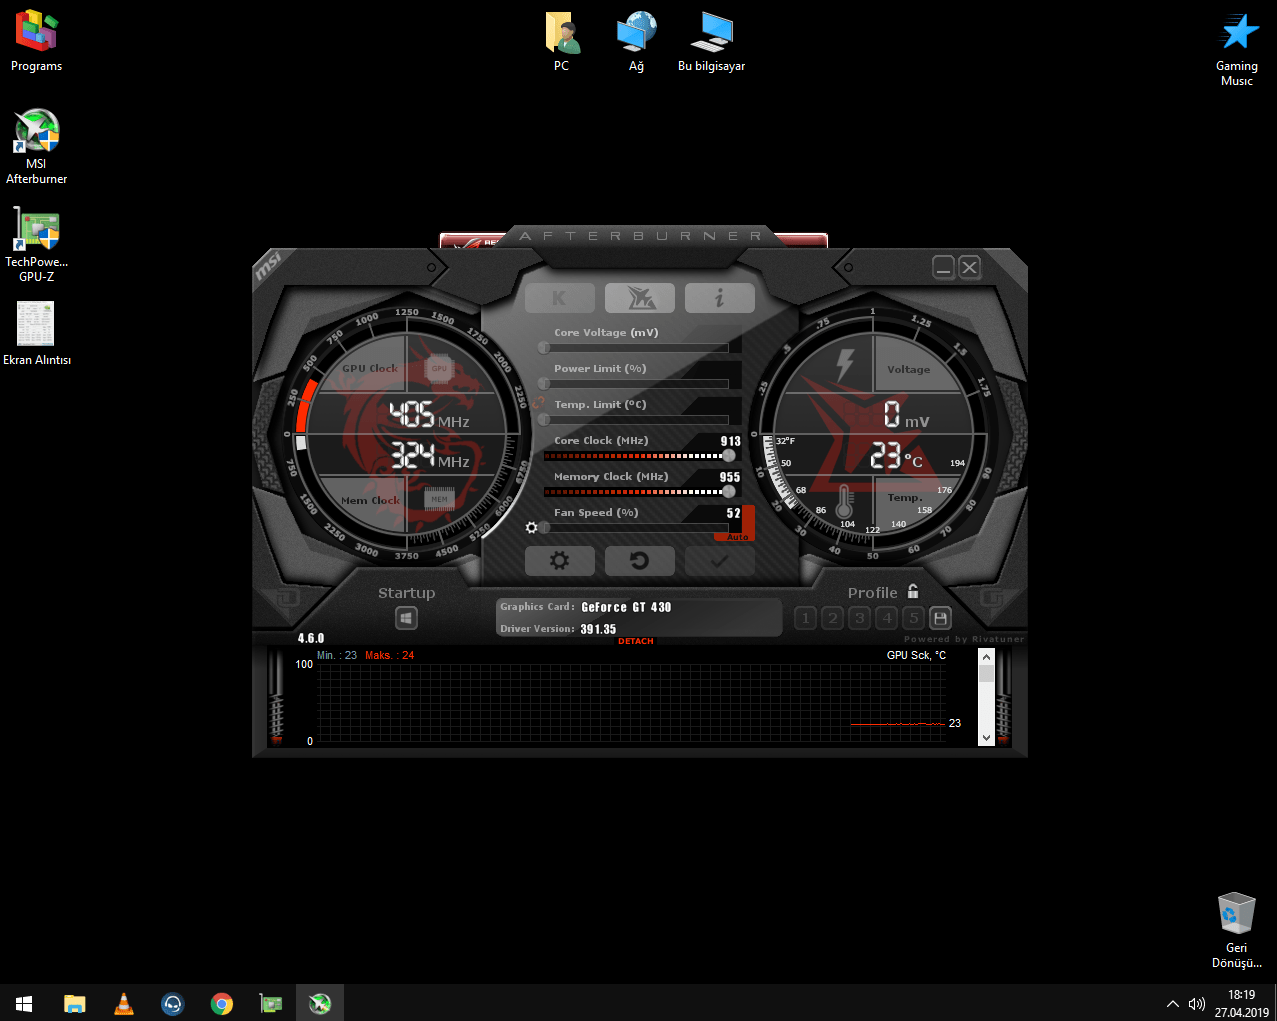
Task: Reset settings with the circular arrow button
Action: [x=640, y=561]
